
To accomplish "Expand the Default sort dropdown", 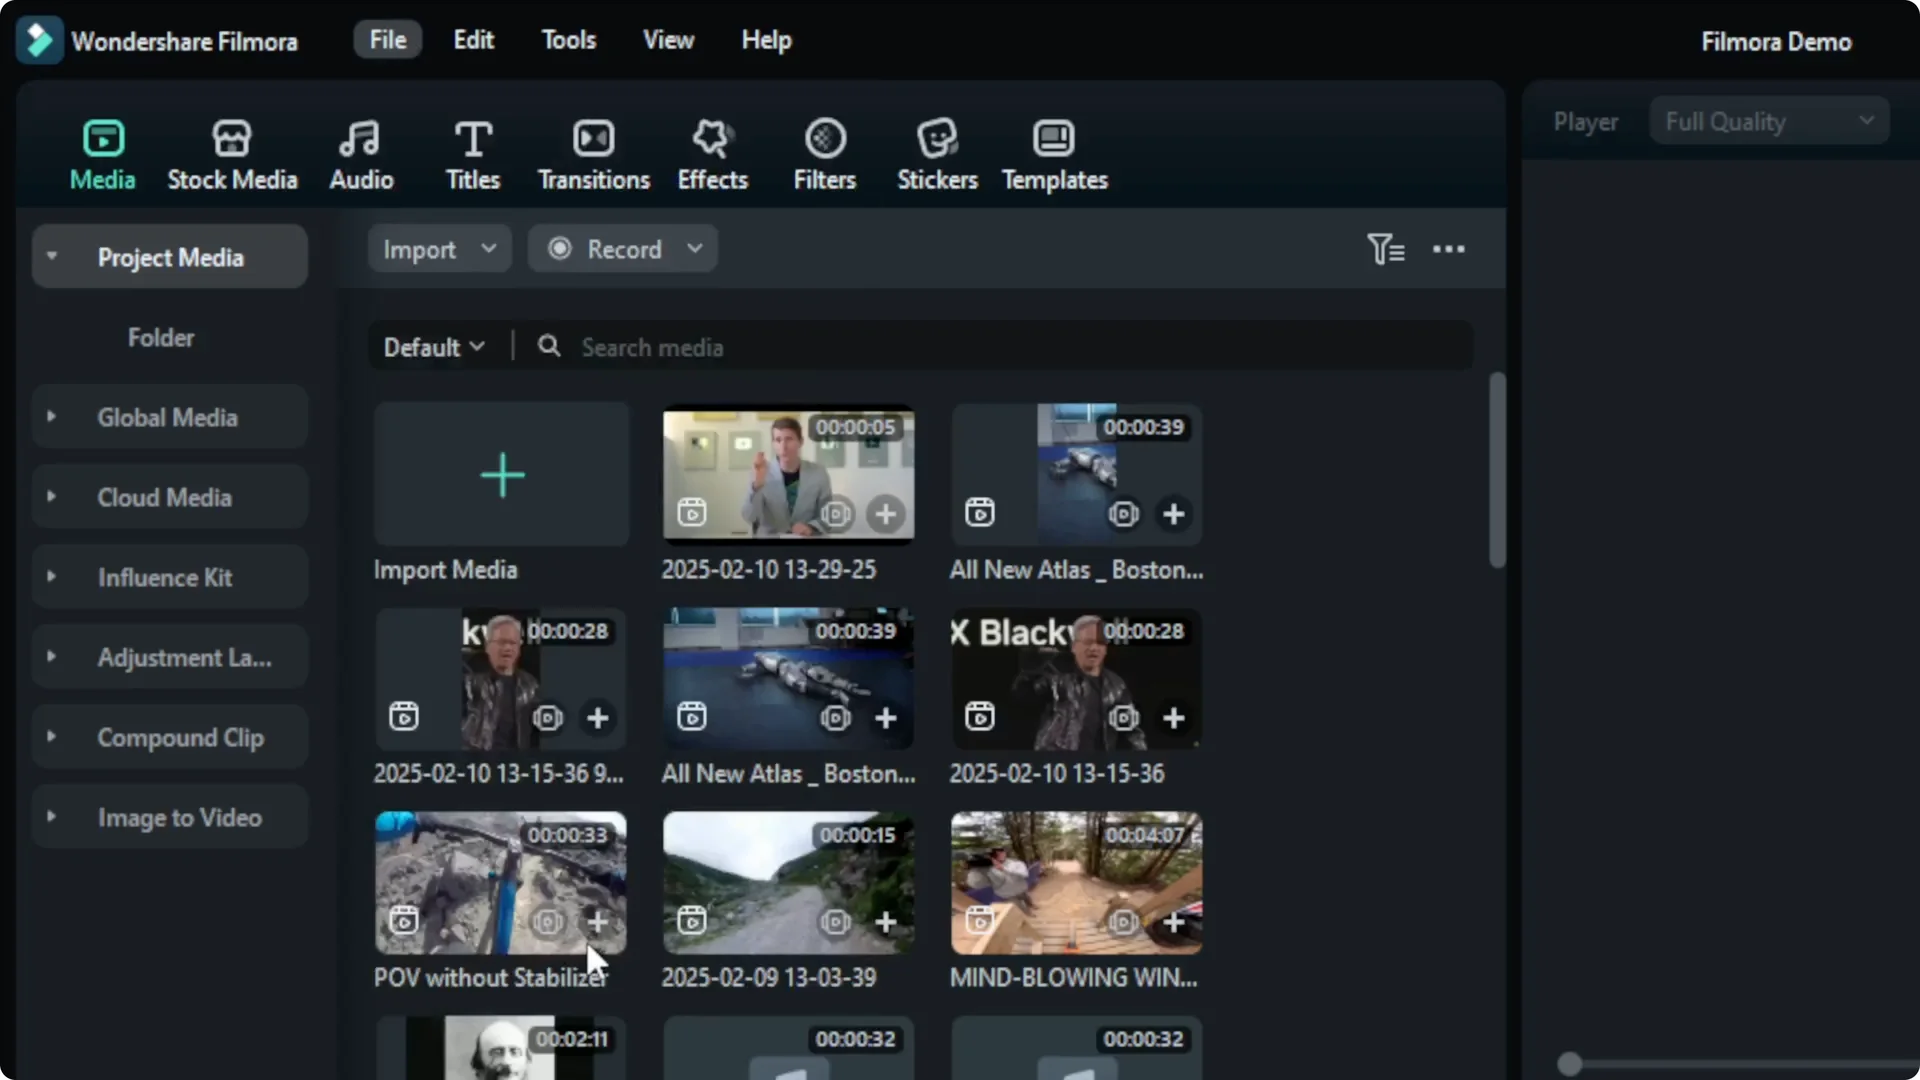I will 433,346.
